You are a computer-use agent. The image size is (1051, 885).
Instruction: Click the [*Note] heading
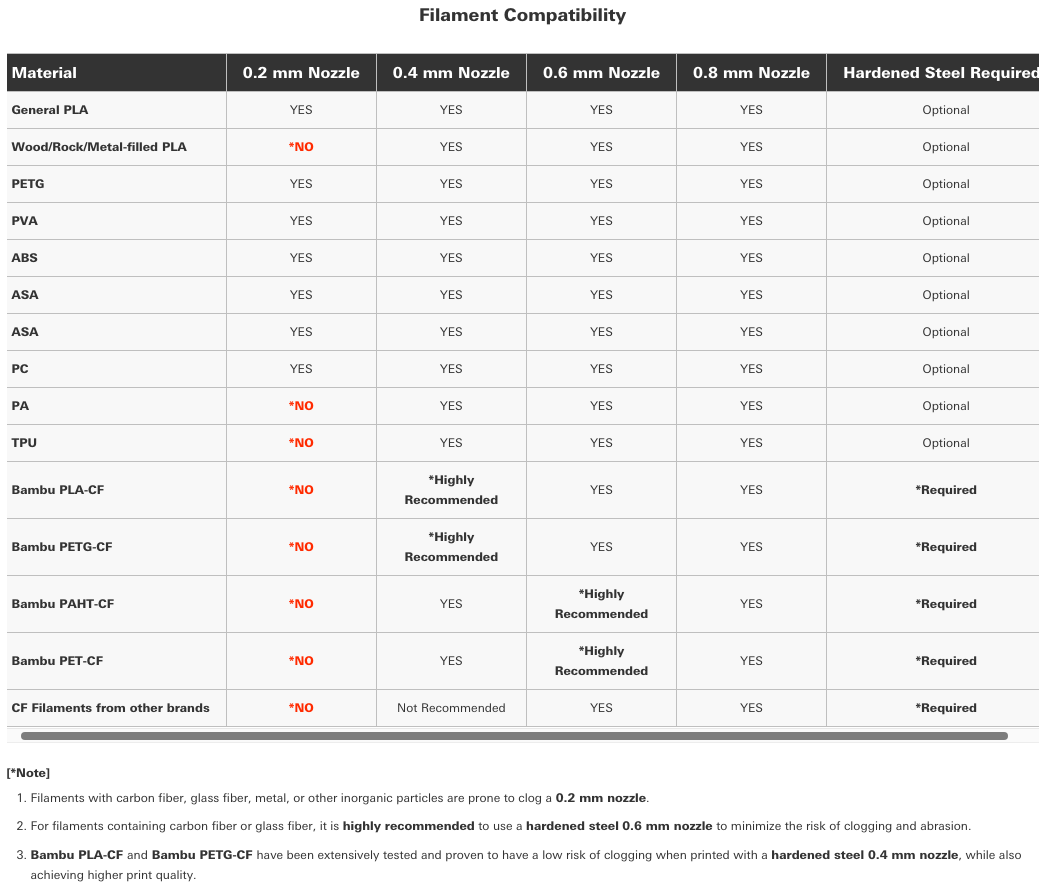(x=28, y=772)
